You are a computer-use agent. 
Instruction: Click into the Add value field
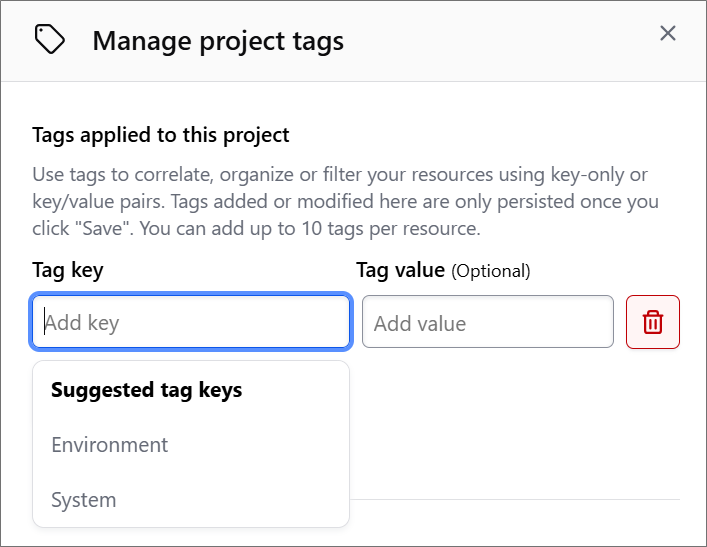(x=488, y=322)
